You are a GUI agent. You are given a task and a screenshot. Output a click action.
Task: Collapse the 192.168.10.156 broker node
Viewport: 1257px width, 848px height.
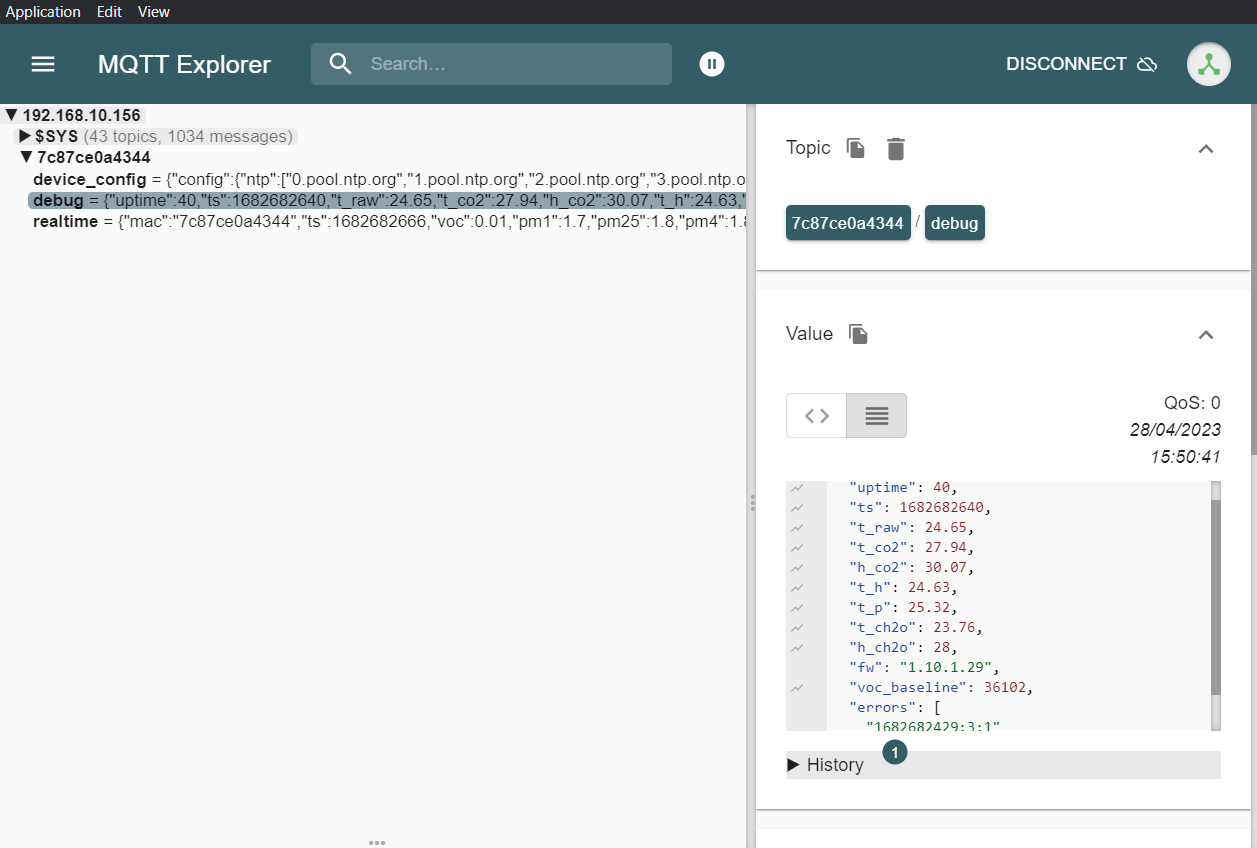click(12, 116)
